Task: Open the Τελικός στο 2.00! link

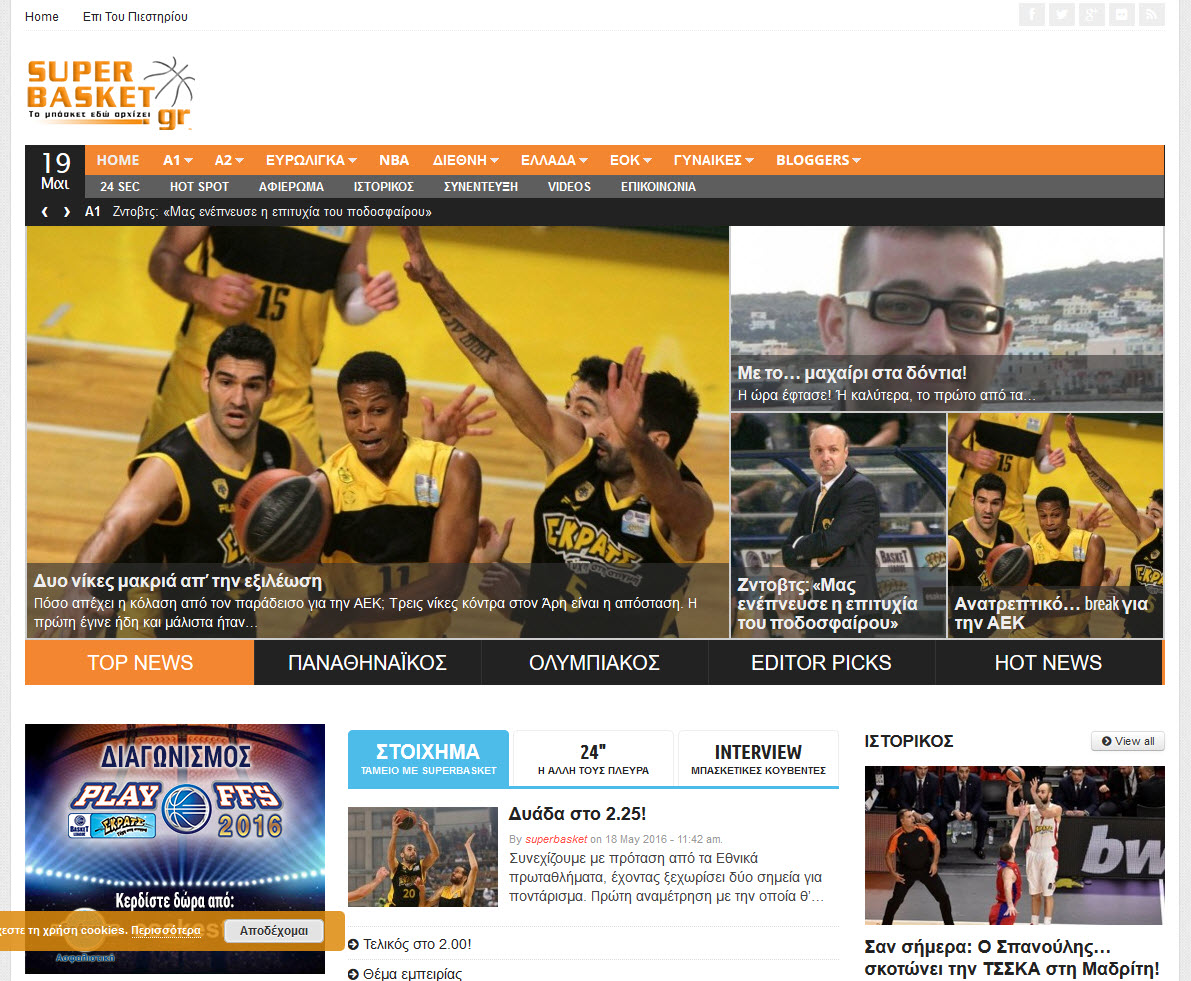Action: click(x=417, y=945)
